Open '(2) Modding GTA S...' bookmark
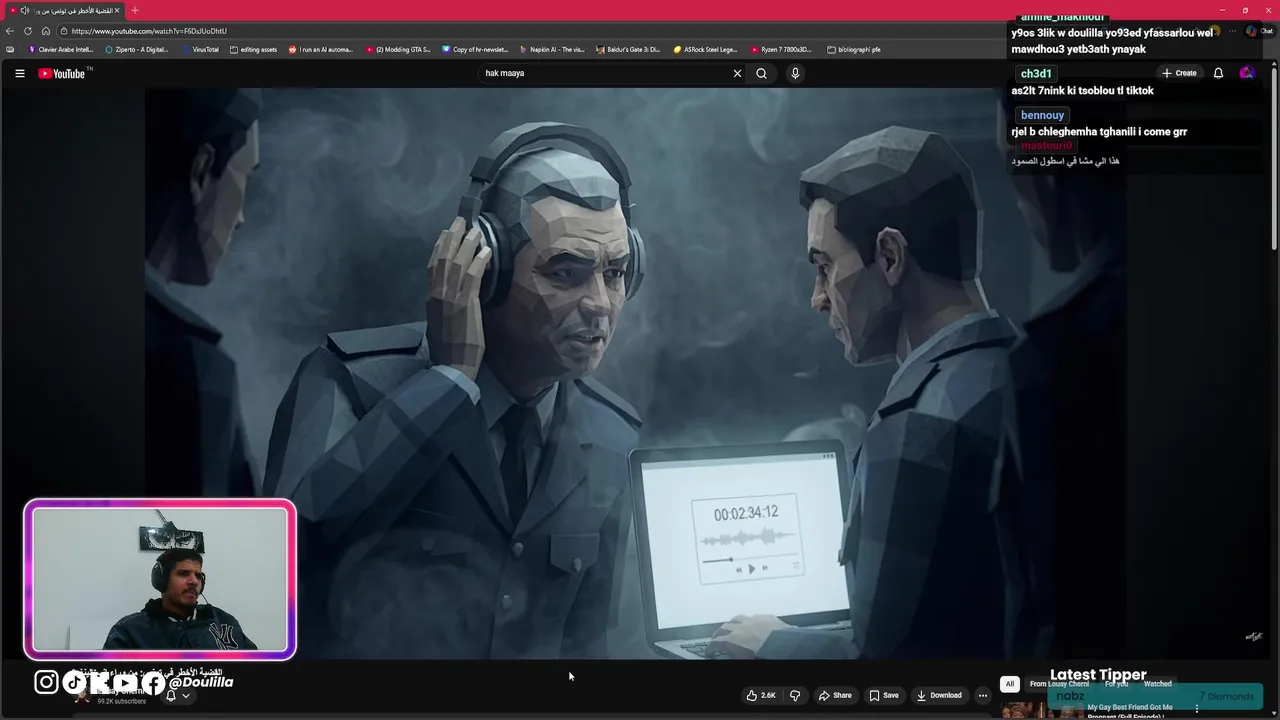 coord(398,49)
